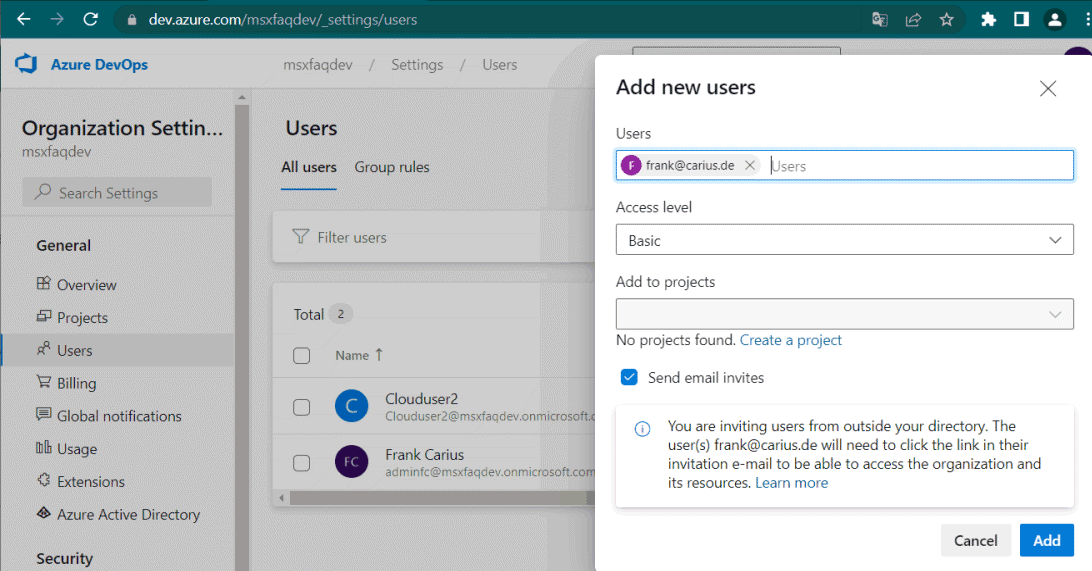Click Organization Settings heading text
The width and height of the screenshot is (1092, 571).
123,128
